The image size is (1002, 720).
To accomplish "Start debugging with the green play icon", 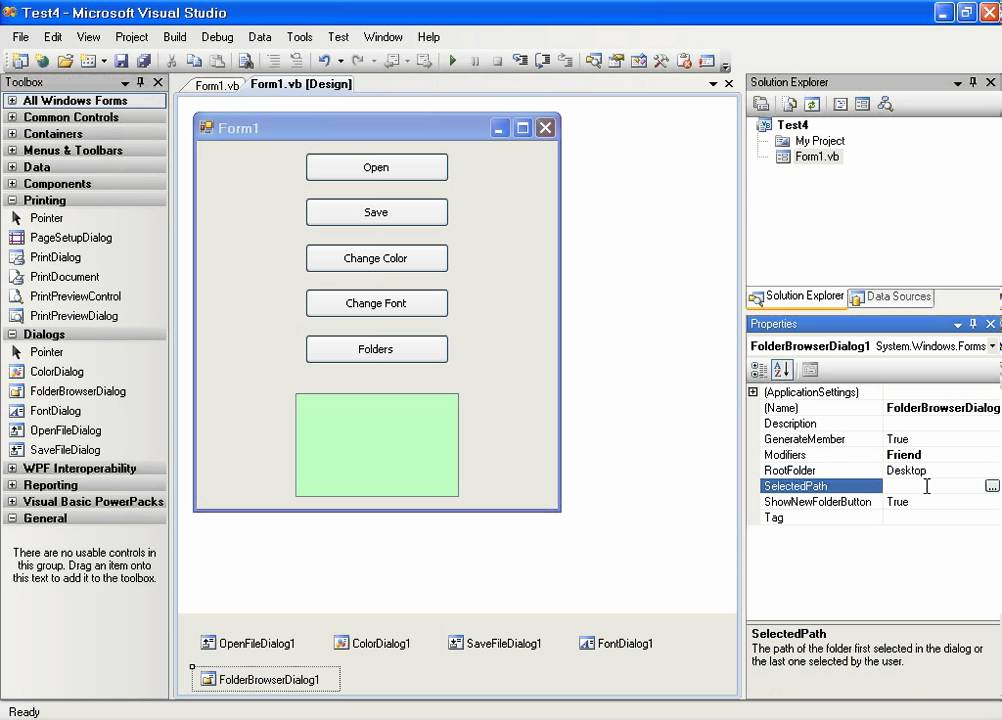I will tap(453, 61).
